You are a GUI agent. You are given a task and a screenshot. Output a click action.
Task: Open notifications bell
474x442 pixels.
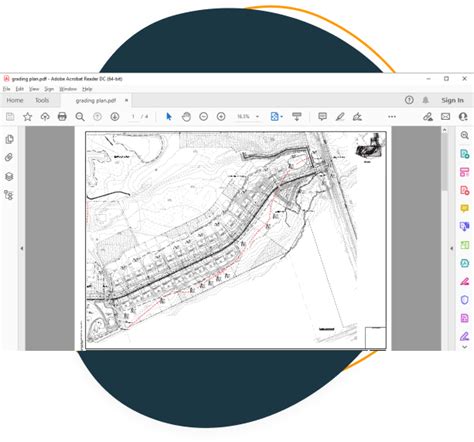pos(426,100)
